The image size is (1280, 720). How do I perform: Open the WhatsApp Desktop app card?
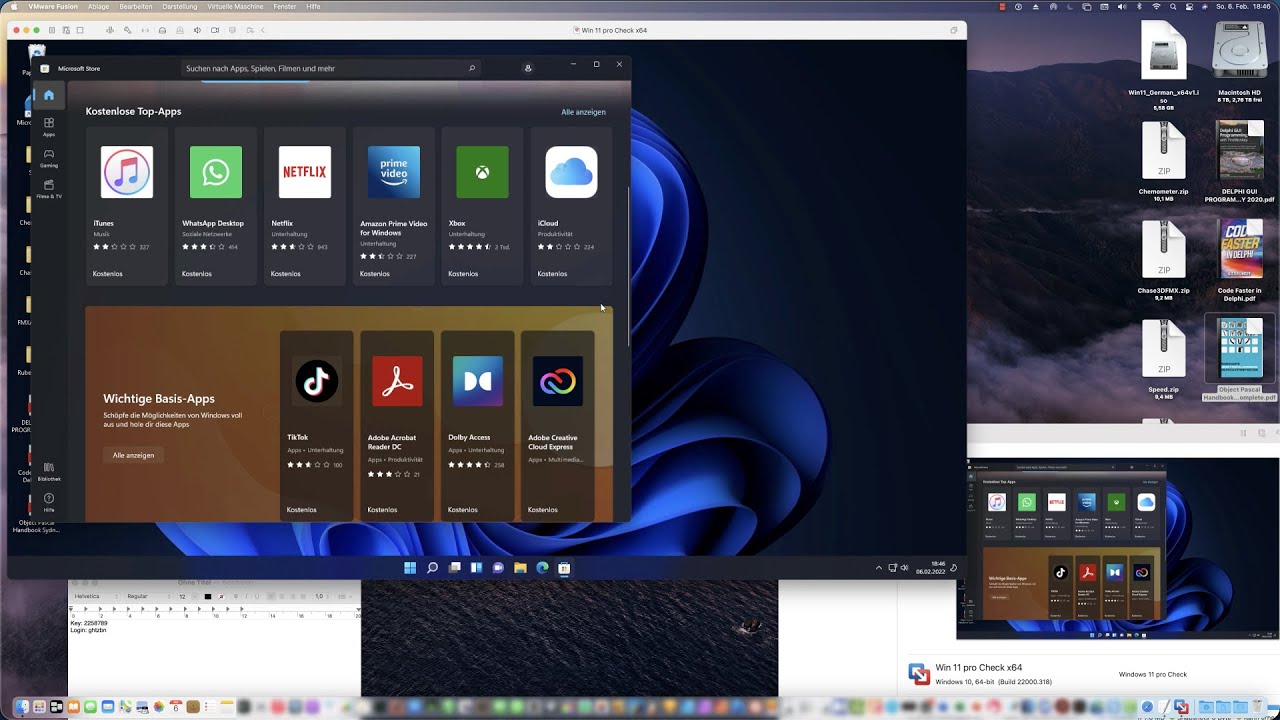(216, 206)
